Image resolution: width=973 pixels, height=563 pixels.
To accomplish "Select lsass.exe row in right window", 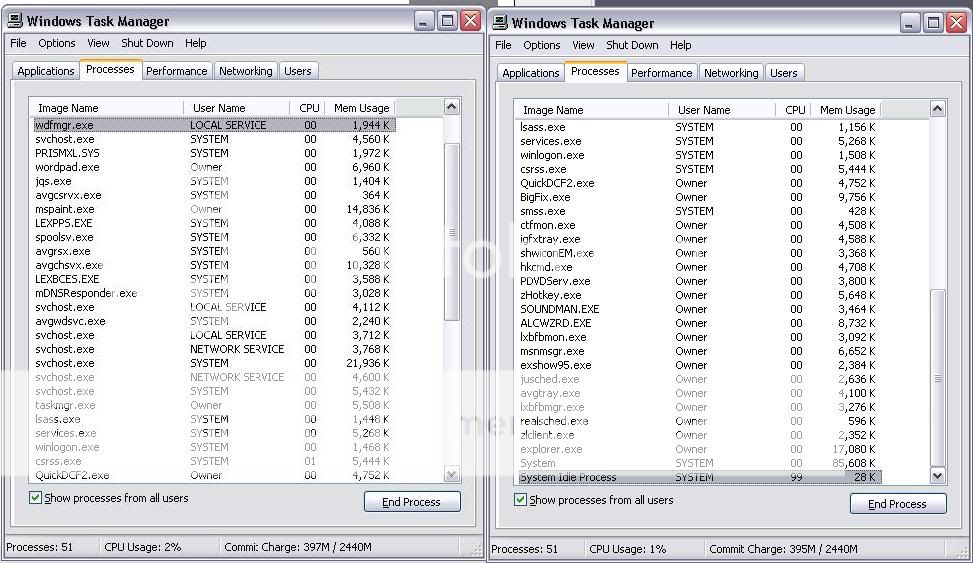I will pos(699,127).
